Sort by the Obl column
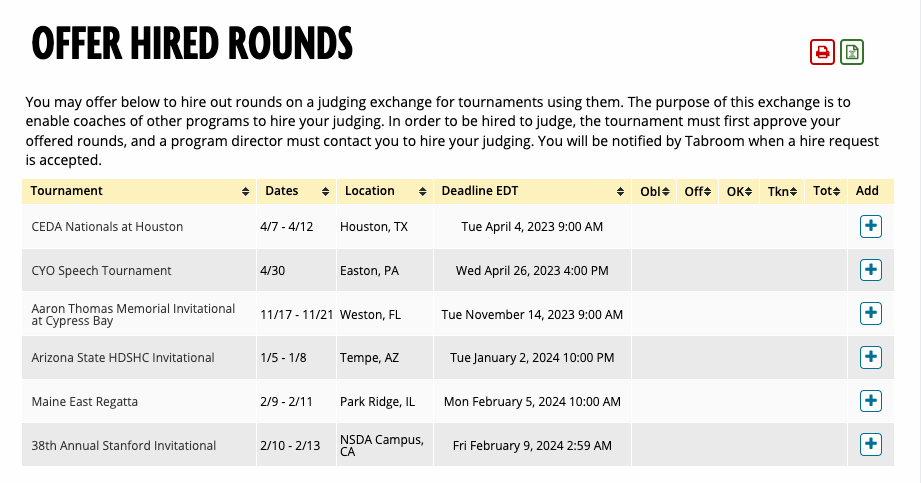This screenshot has height=483, width=921. point(653,191)
